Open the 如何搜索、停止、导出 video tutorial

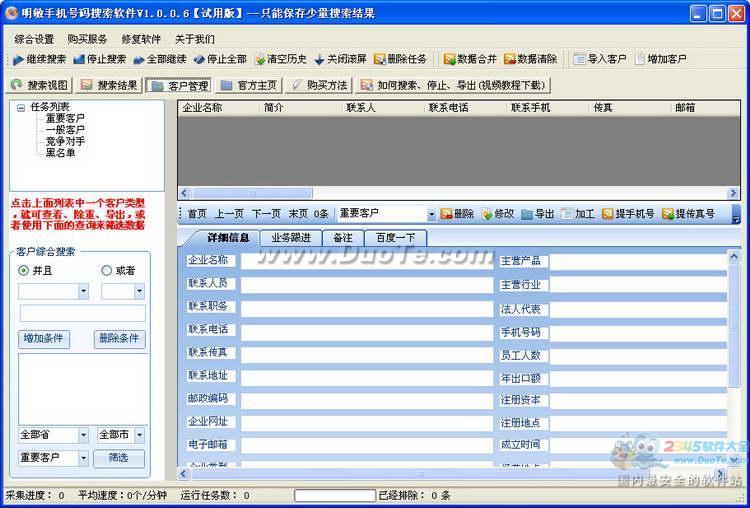(x=453, y=86)
